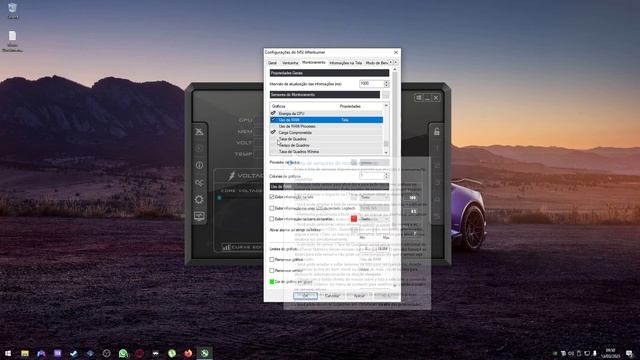The image size is (640, 360).
Task: Select the Monitoramento tab
Action: pyautogui.click(x=313, y=62)
